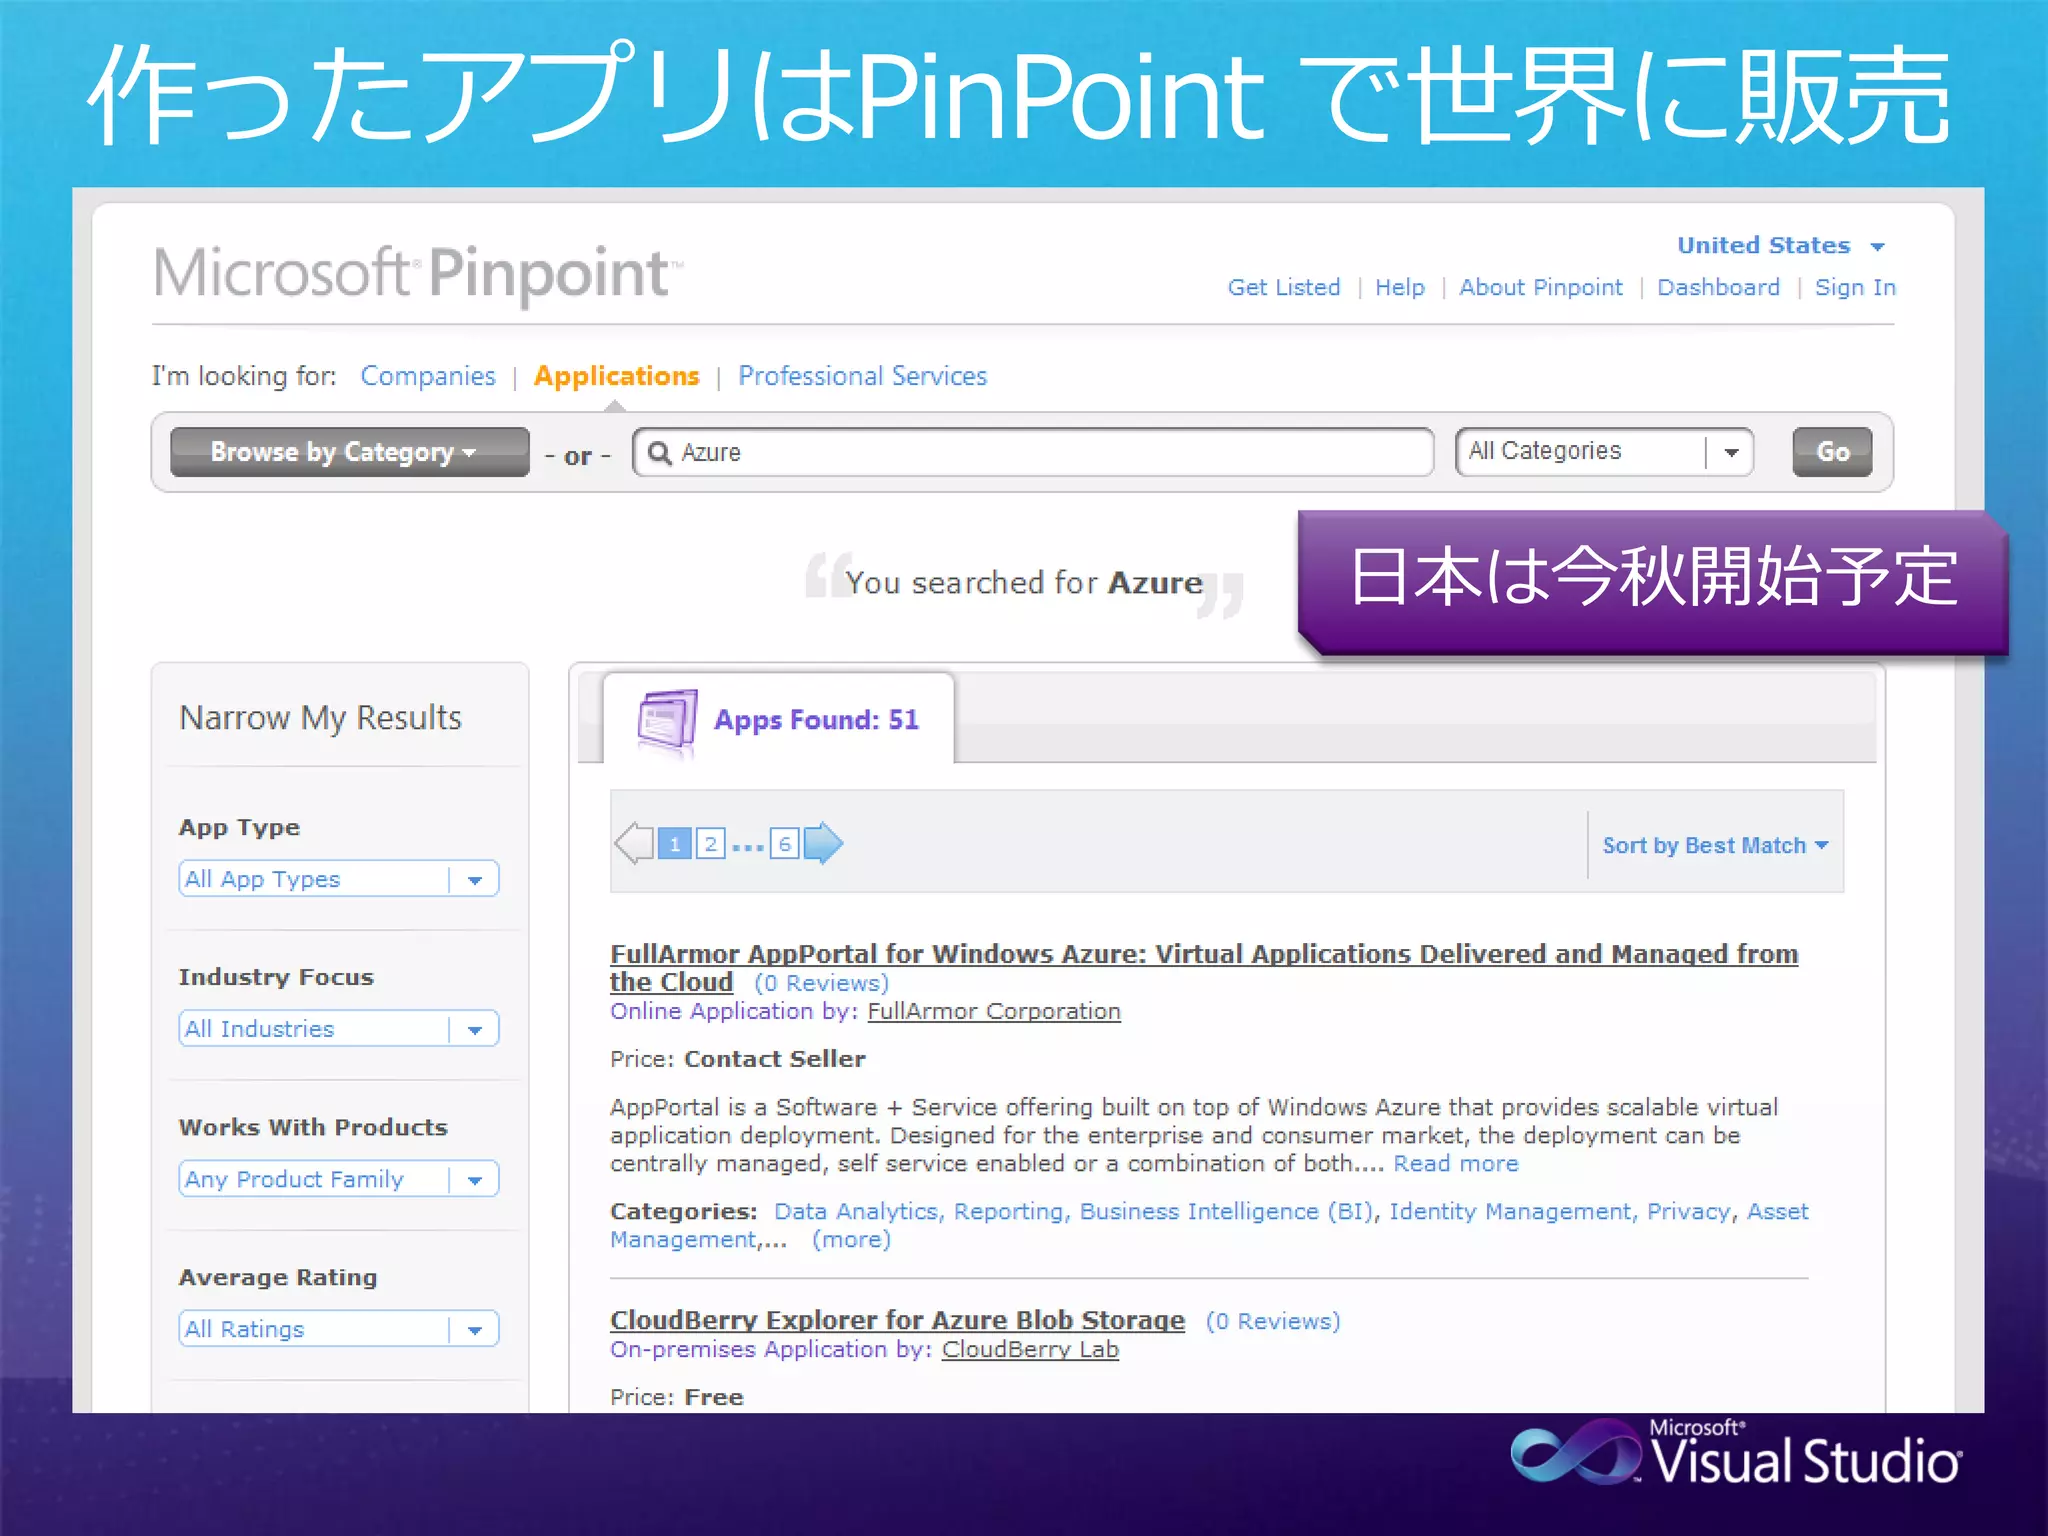The height and width of the screenshot is (1536, 2048).
Task: Open the United States region selector
Action: pos(1779,246)
